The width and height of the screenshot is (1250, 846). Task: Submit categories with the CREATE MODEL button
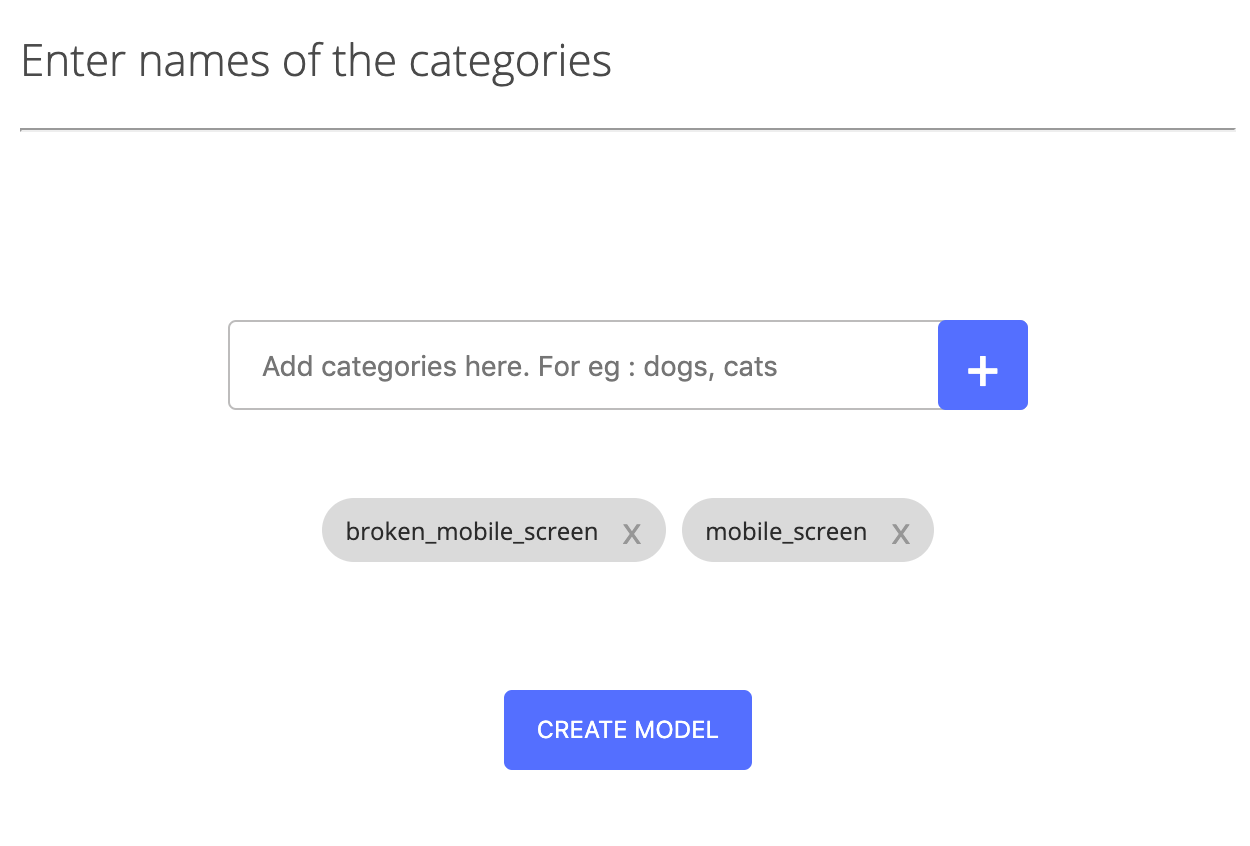[627, 730]
